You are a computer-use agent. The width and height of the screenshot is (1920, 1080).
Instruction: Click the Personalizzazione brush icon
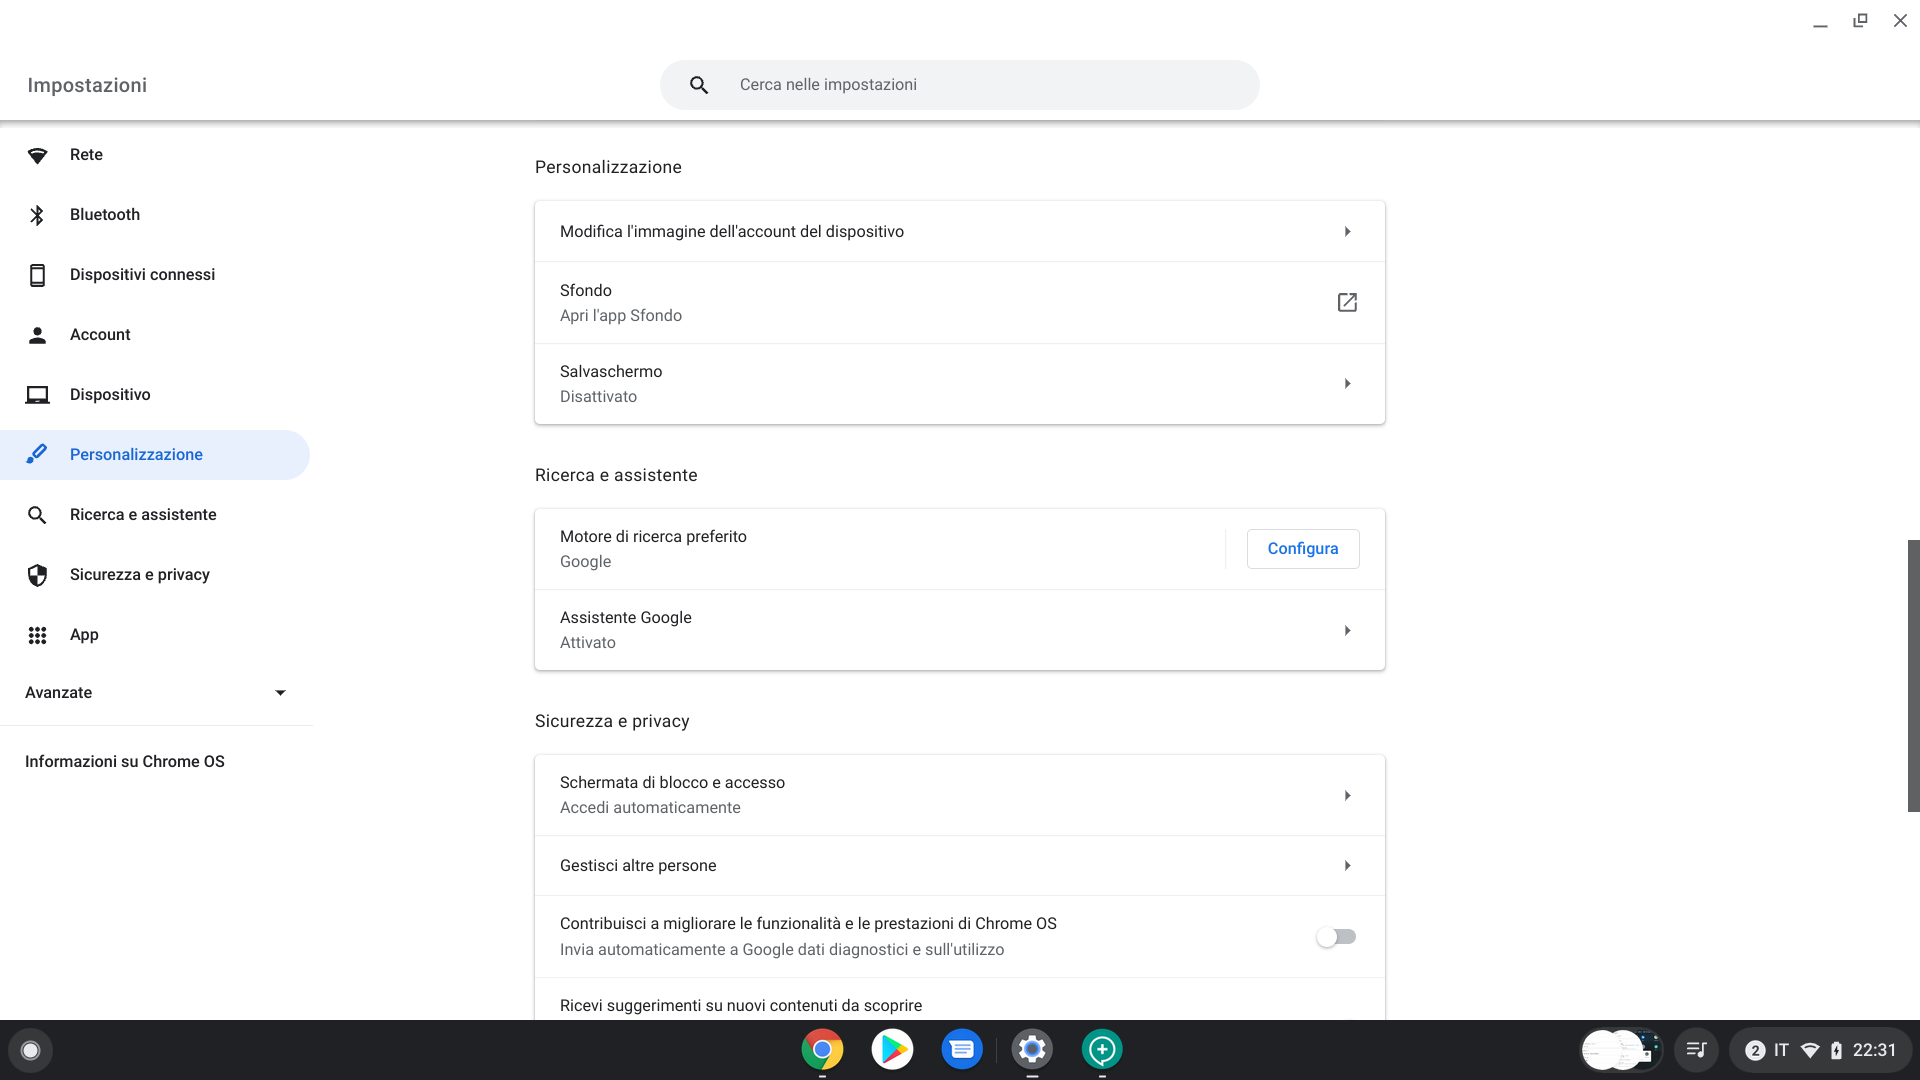[x=37, y=454]
